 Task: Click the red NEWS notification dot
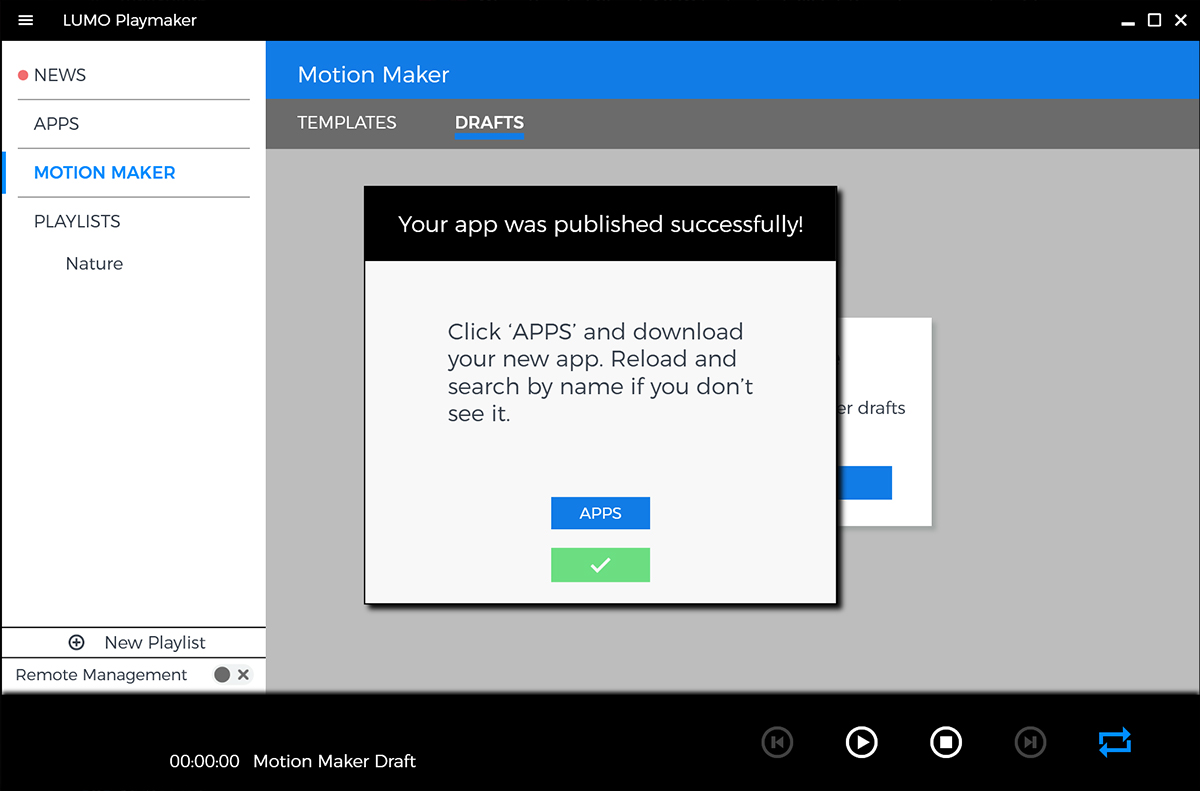click(x=23, y=75)
